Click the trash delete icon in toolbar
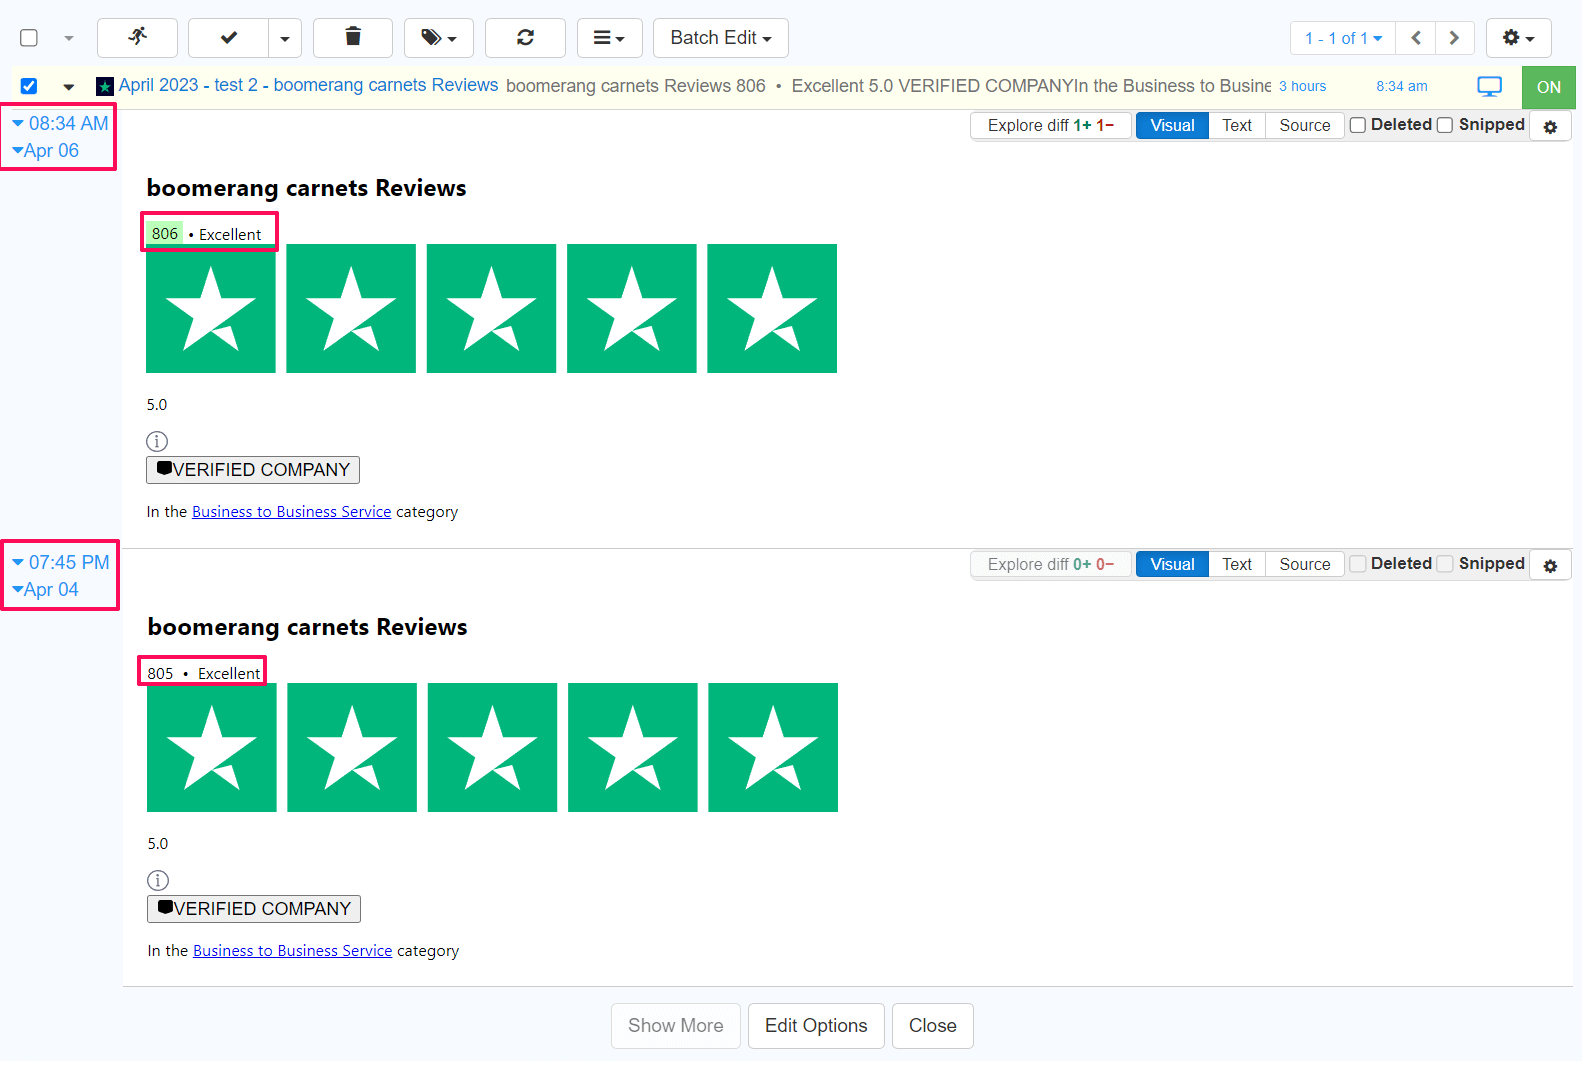1585x1069 pixels. coord(352,38)
